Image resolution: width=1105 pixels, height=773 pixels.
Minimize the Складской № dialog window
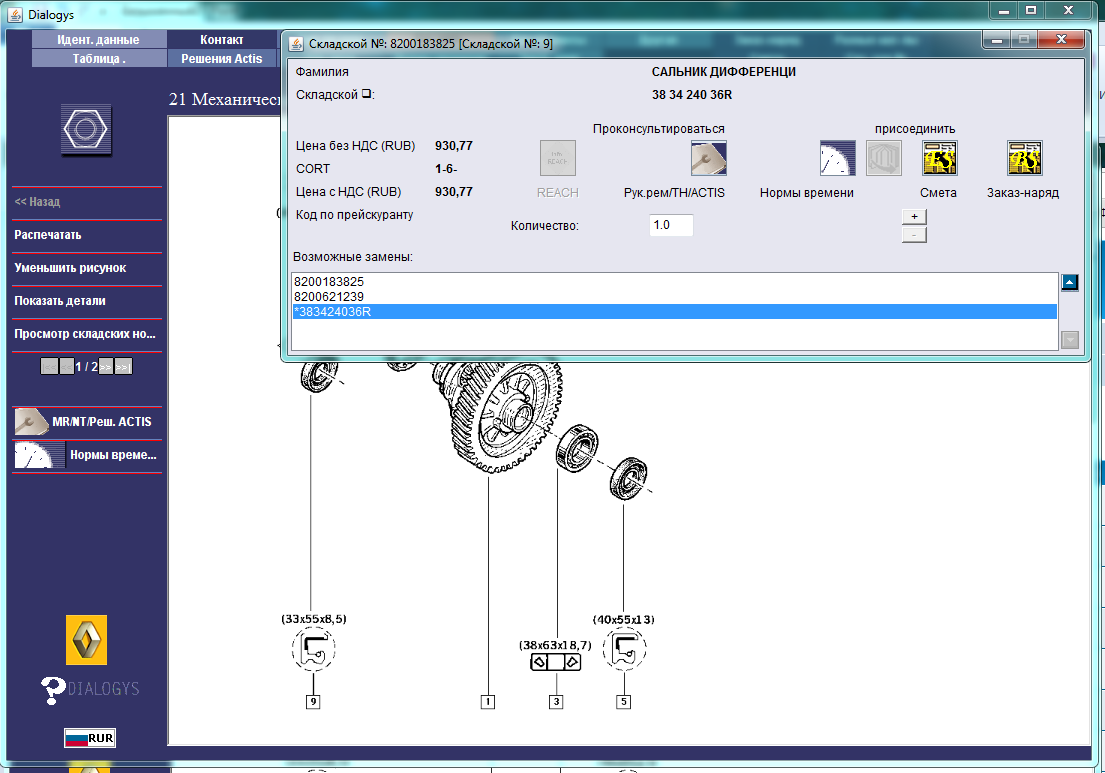pos(996,40)
